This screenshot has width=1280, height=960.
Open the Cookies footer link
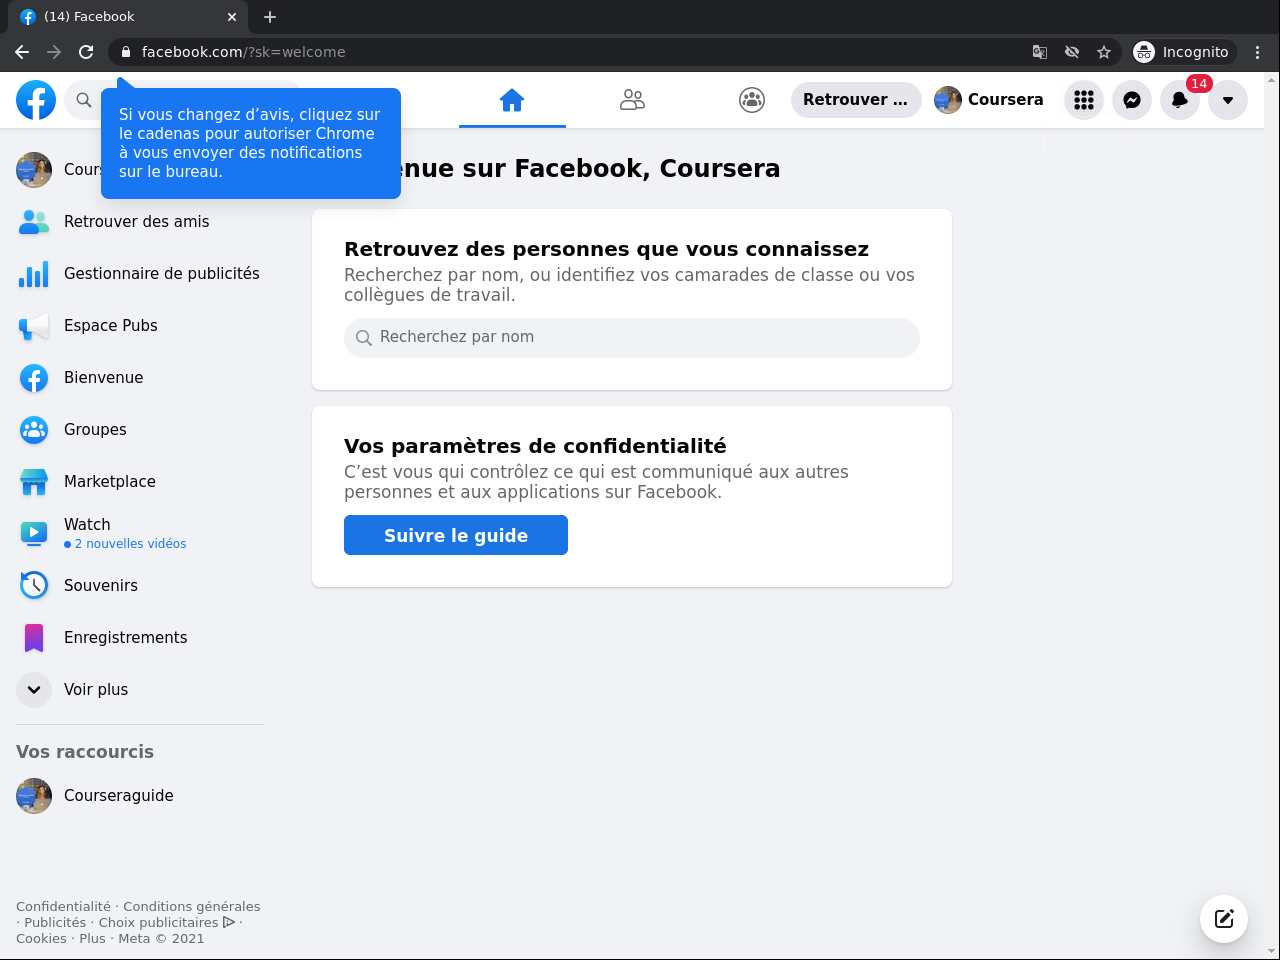point(41,939)
